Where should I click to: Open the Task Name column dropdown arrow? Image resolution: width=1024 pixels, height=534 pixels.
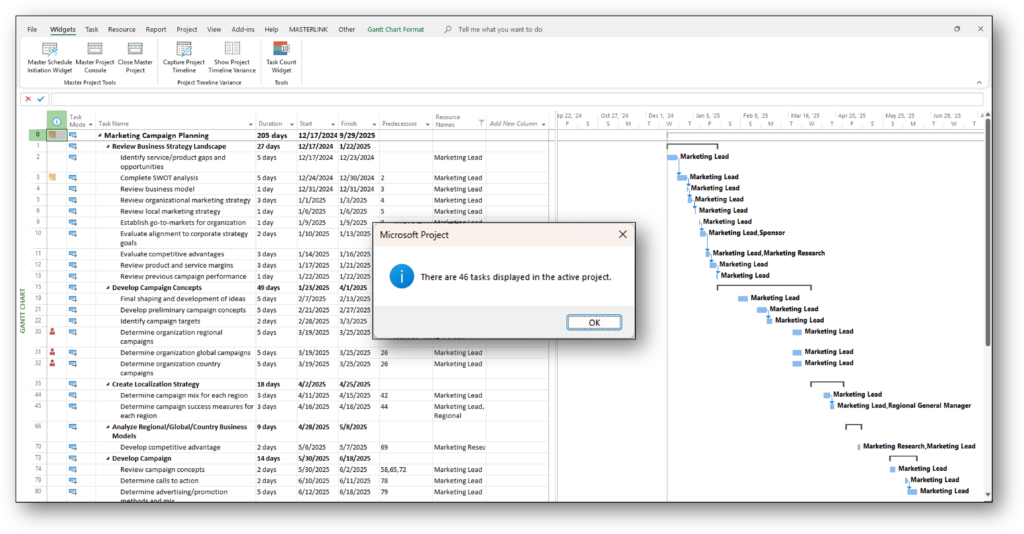click(250, 124)
